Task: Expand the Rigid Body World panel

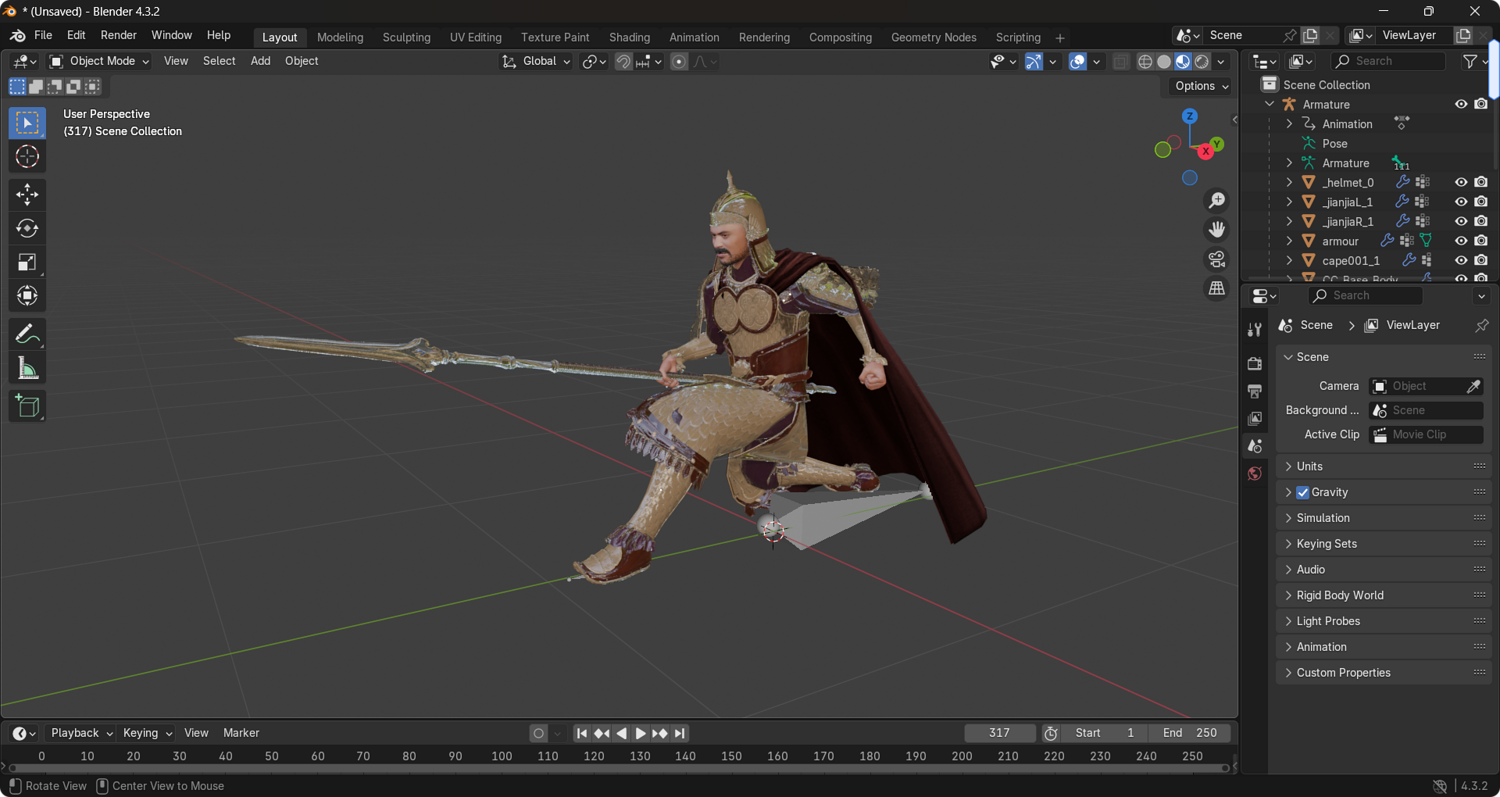Action: pos(1382,596)
